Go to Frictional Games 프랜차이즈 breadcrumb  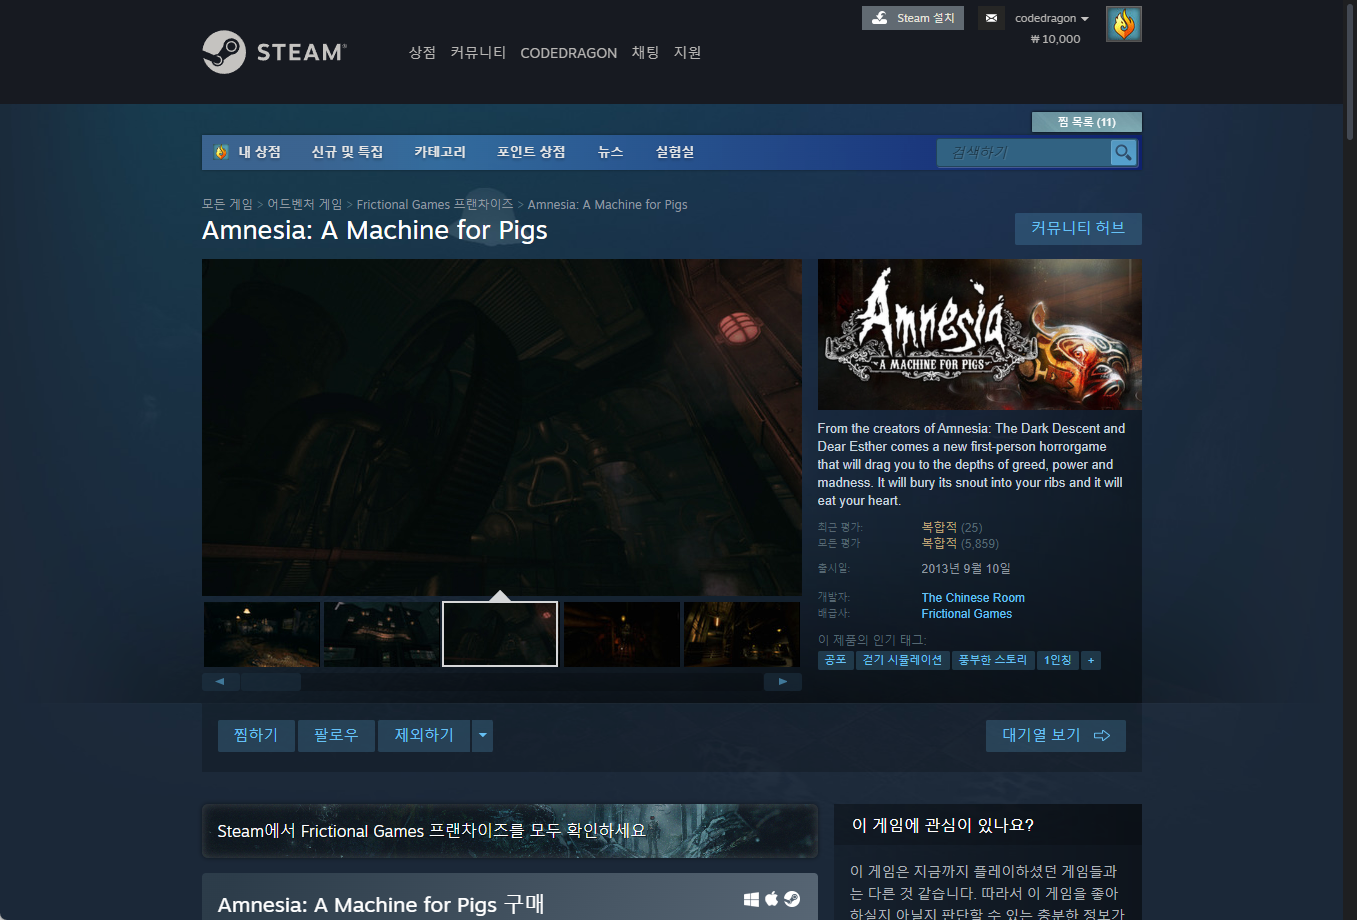434,204
